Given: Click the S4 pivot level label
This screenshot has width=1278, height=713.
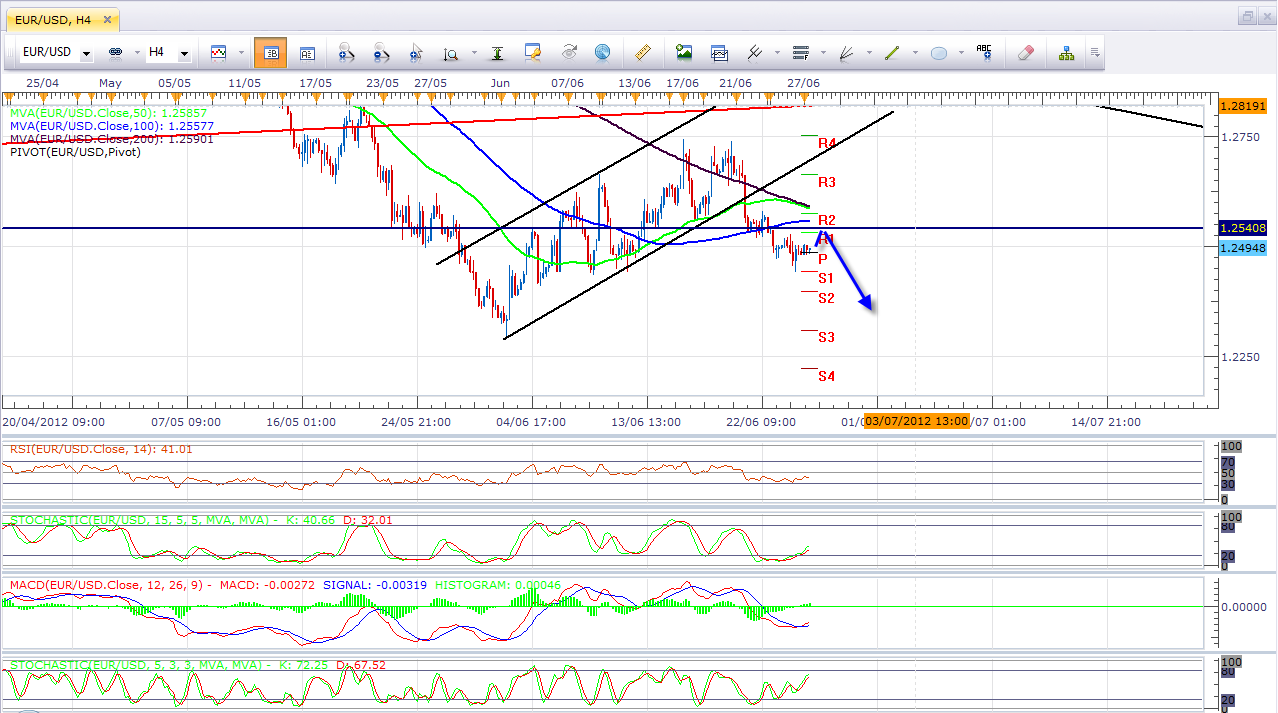Looking at the screenshot, I should (x=826, y=376).
